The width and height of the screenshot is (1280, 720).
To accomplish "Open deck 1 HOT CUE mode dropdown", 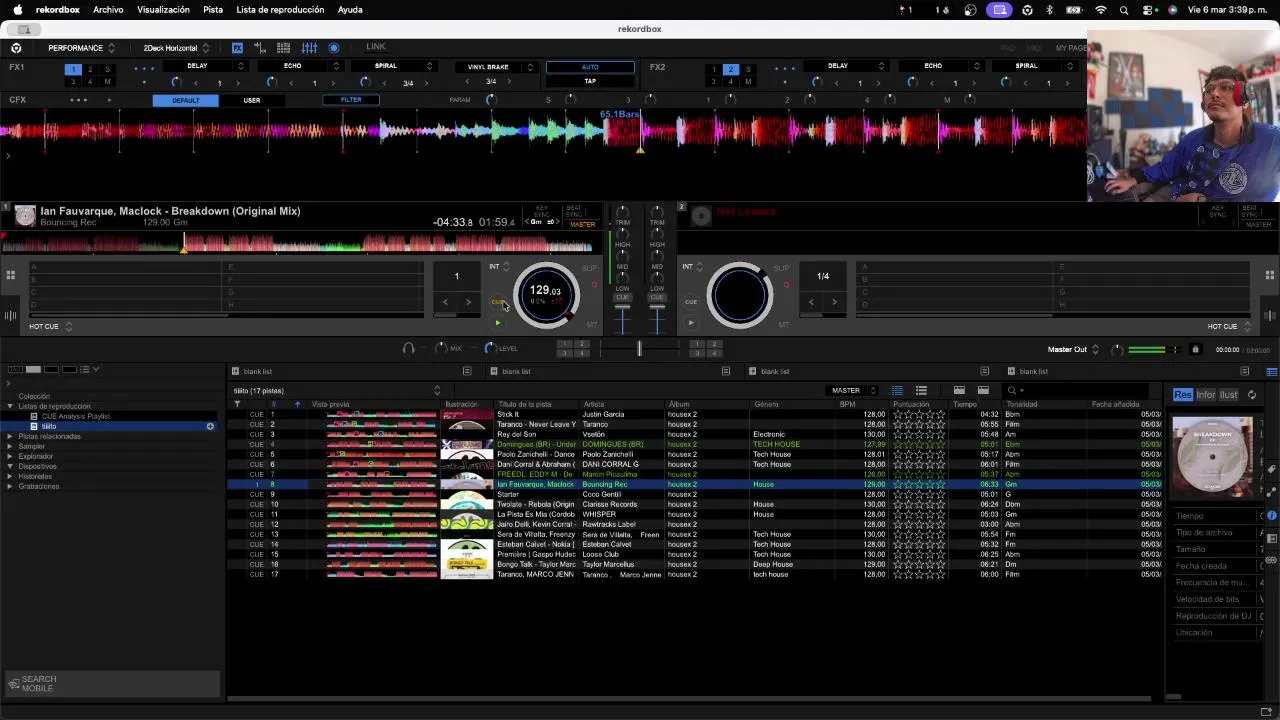I will [51, 327].
